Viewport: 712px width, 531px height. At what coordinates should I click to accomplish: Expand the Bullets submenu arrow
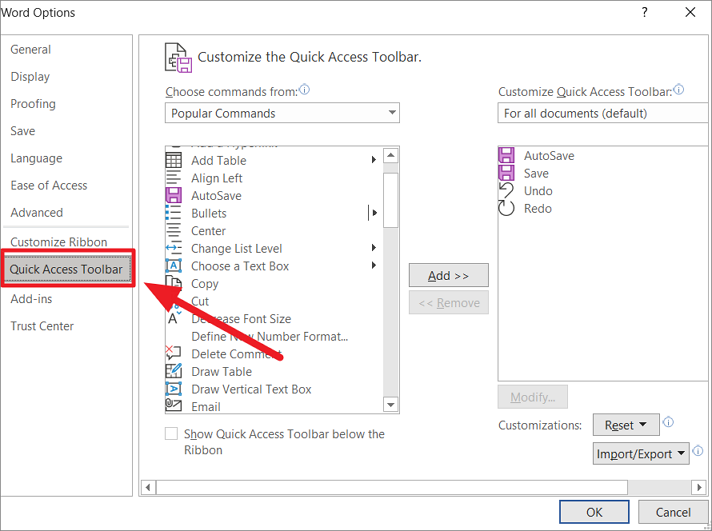[375, 213]
